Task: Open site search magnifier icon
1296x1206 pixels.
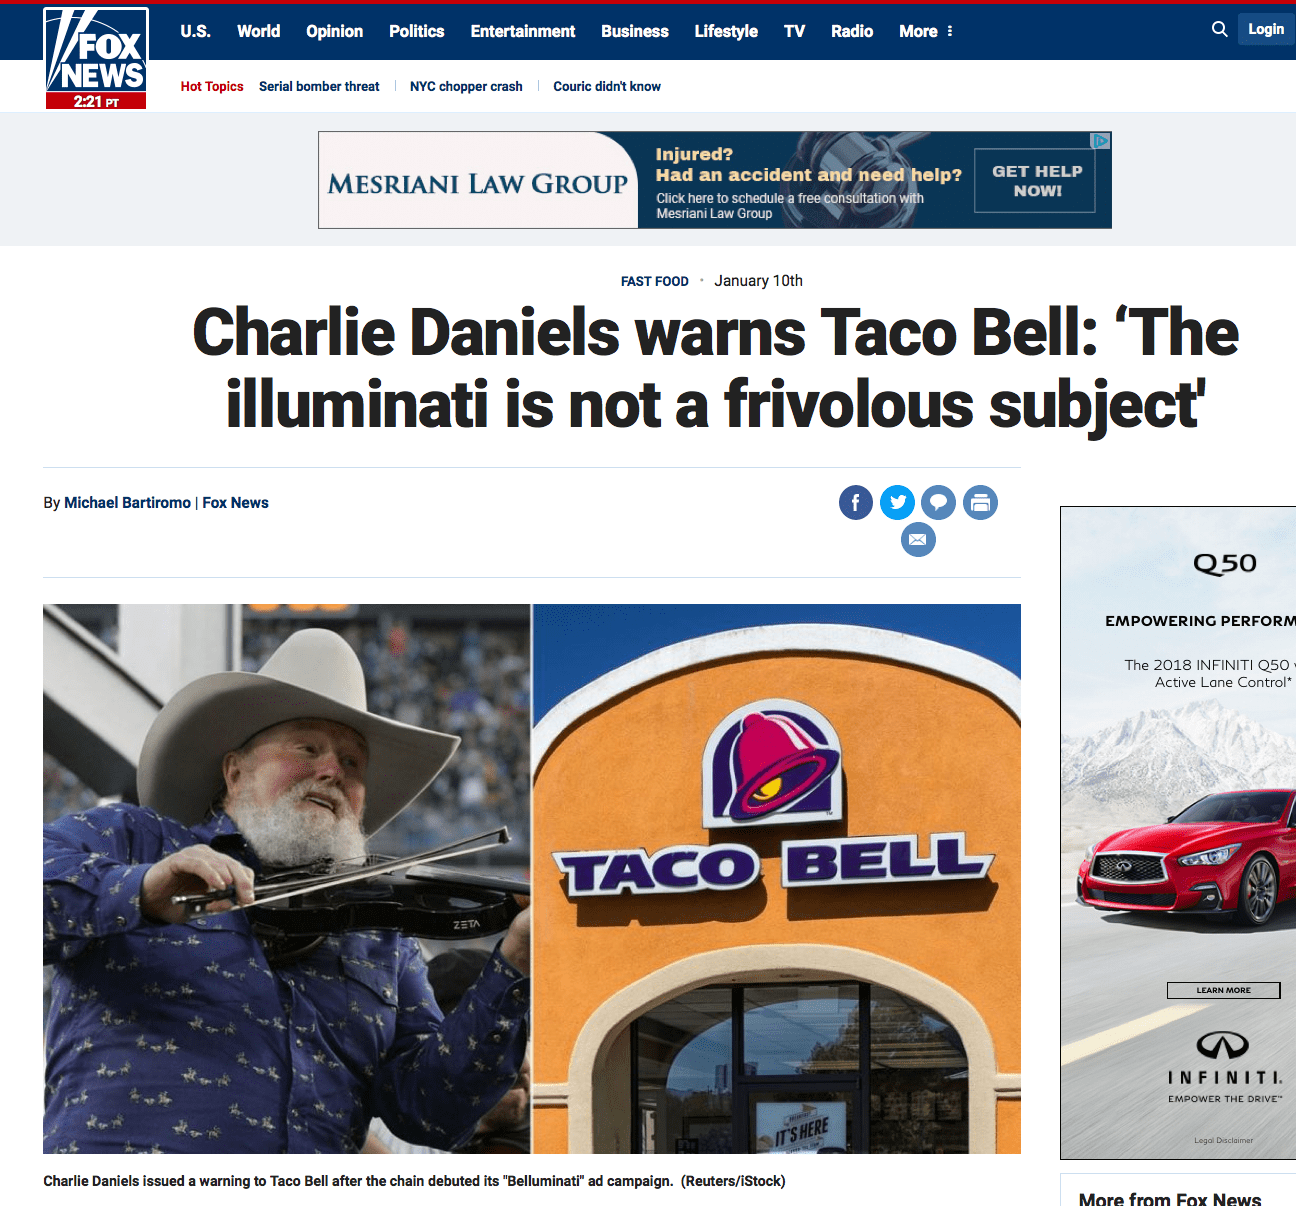Action: pyautogui.click(x=1219, y=30)
